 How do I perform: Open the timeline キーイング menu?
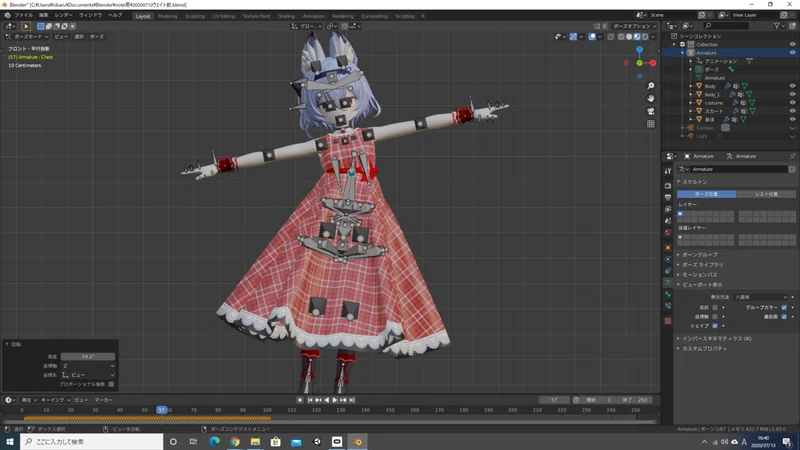point(55,400)
